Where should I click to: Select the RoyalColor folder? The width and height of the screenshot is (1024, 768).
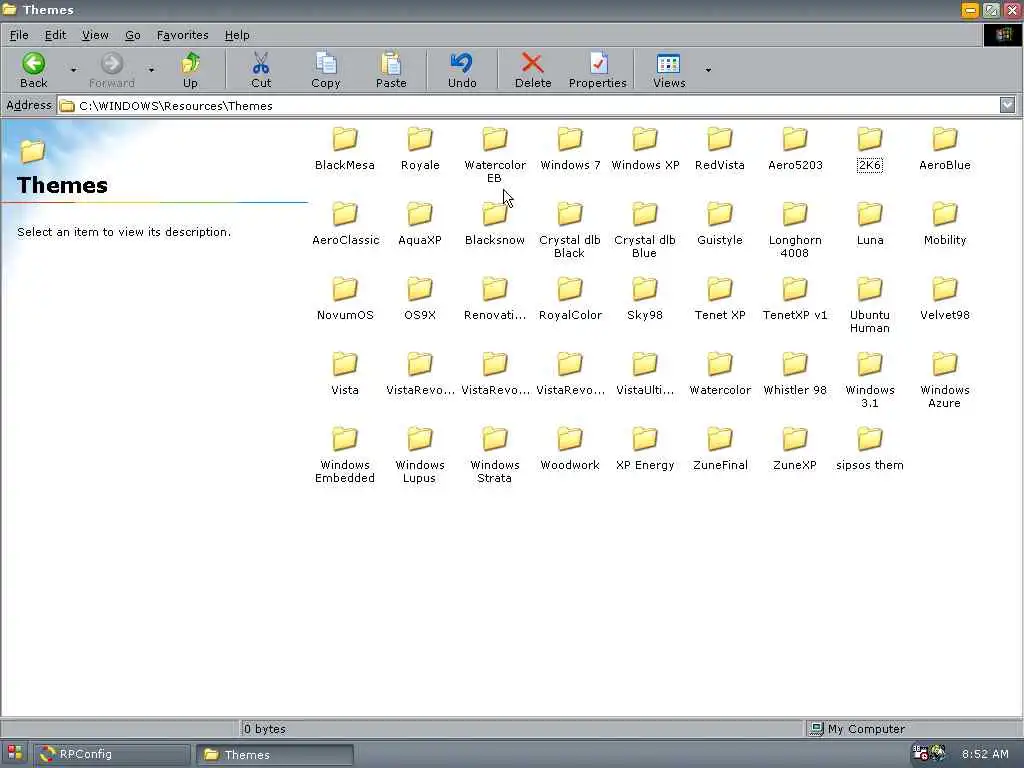click(569, 299)
